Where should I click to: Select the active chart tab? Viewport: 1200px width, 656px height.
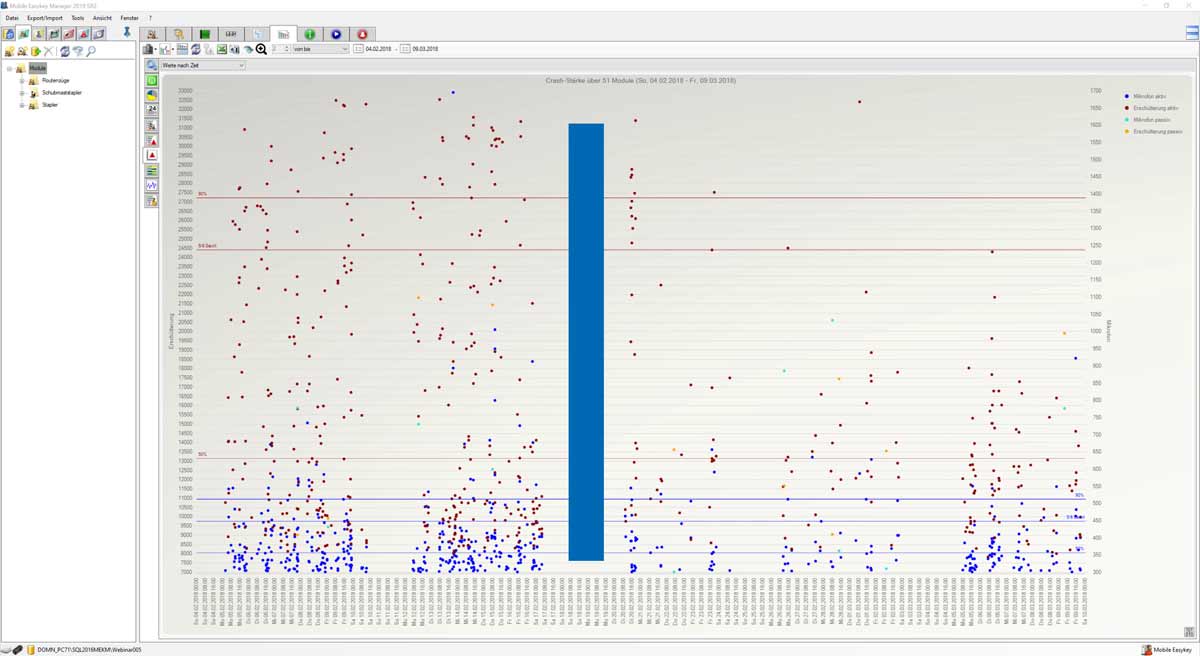(x=284, y=34)
